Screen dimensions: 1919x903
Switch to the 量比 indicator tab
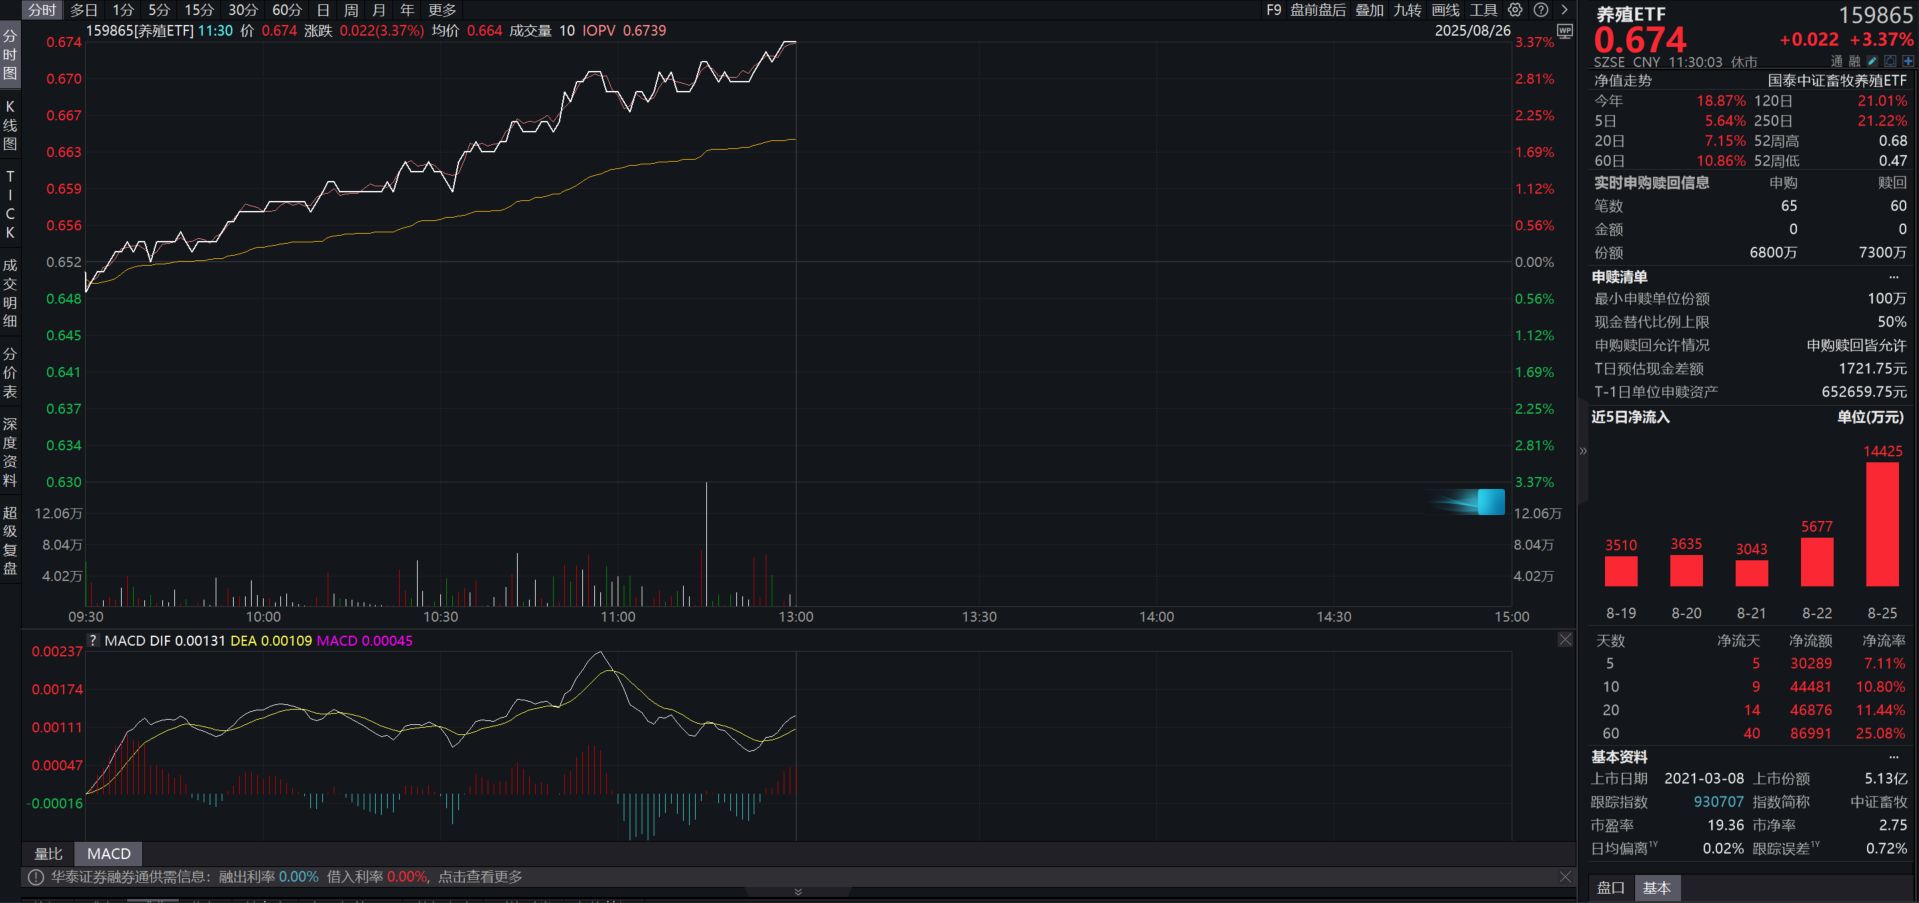48,854
